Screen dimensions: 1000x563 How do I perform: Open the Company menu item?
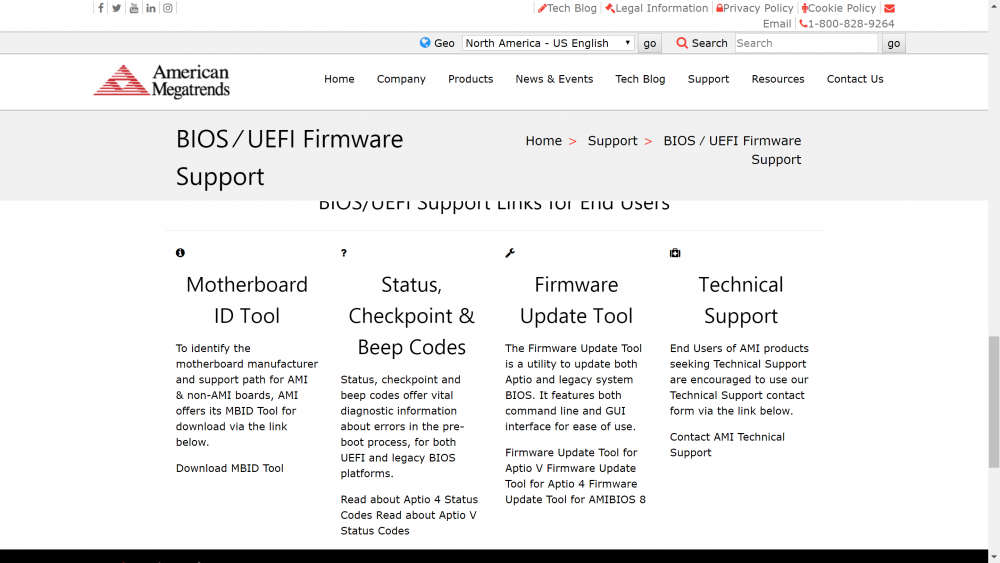pos(401,79)
